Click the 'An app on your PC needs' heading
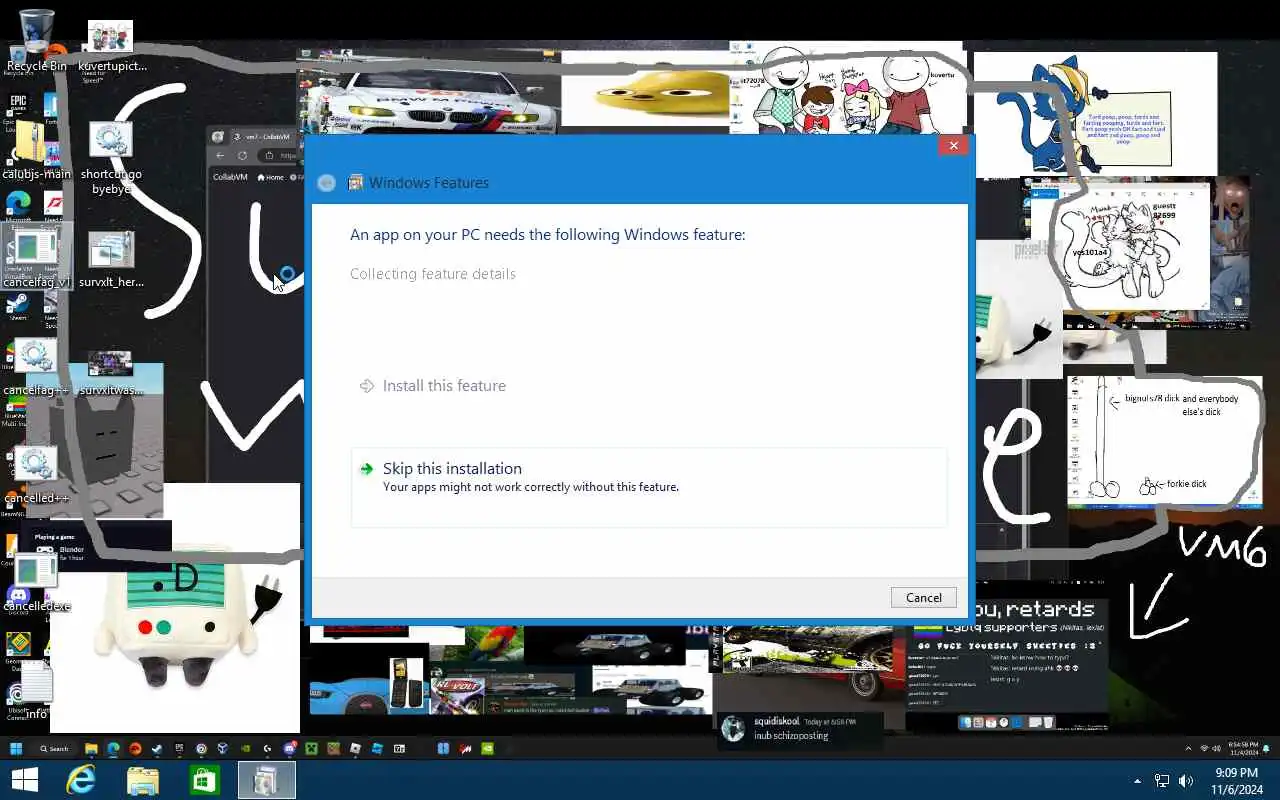This screenshot has width=1280, height=800. tap(547, 235)
